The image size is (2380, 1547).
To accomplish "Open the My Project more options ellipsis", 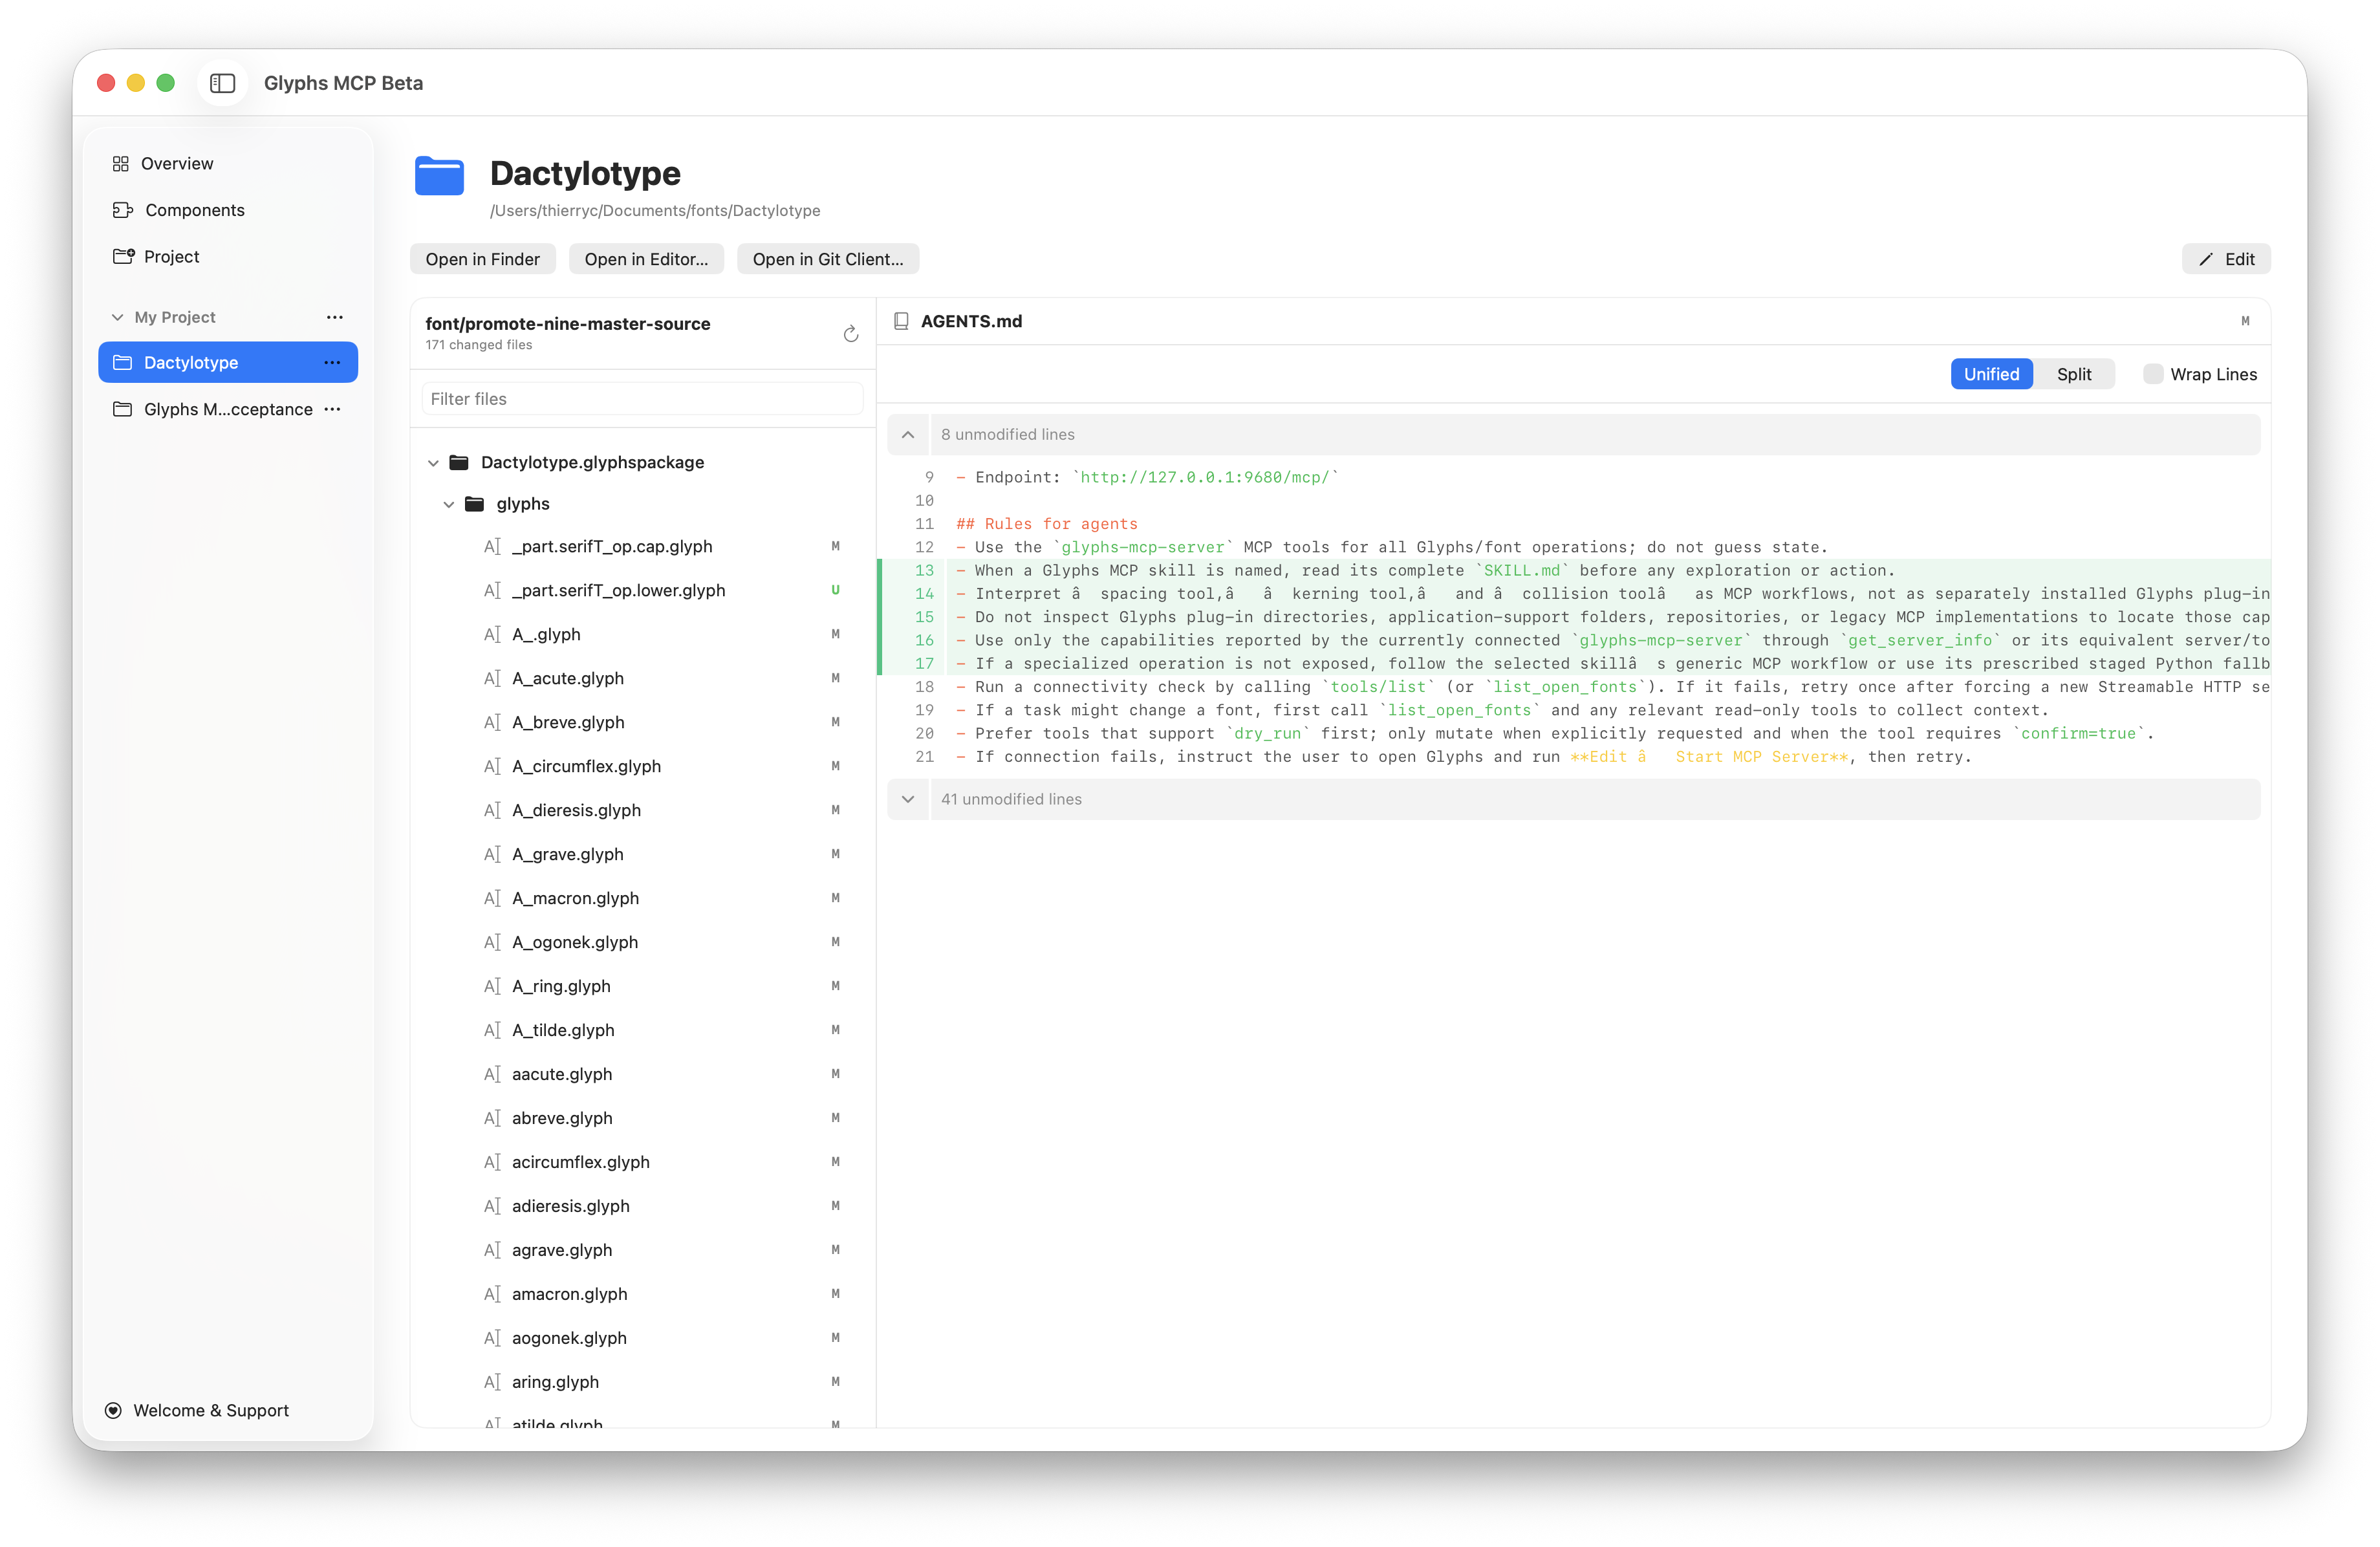I will coord(335,317).
